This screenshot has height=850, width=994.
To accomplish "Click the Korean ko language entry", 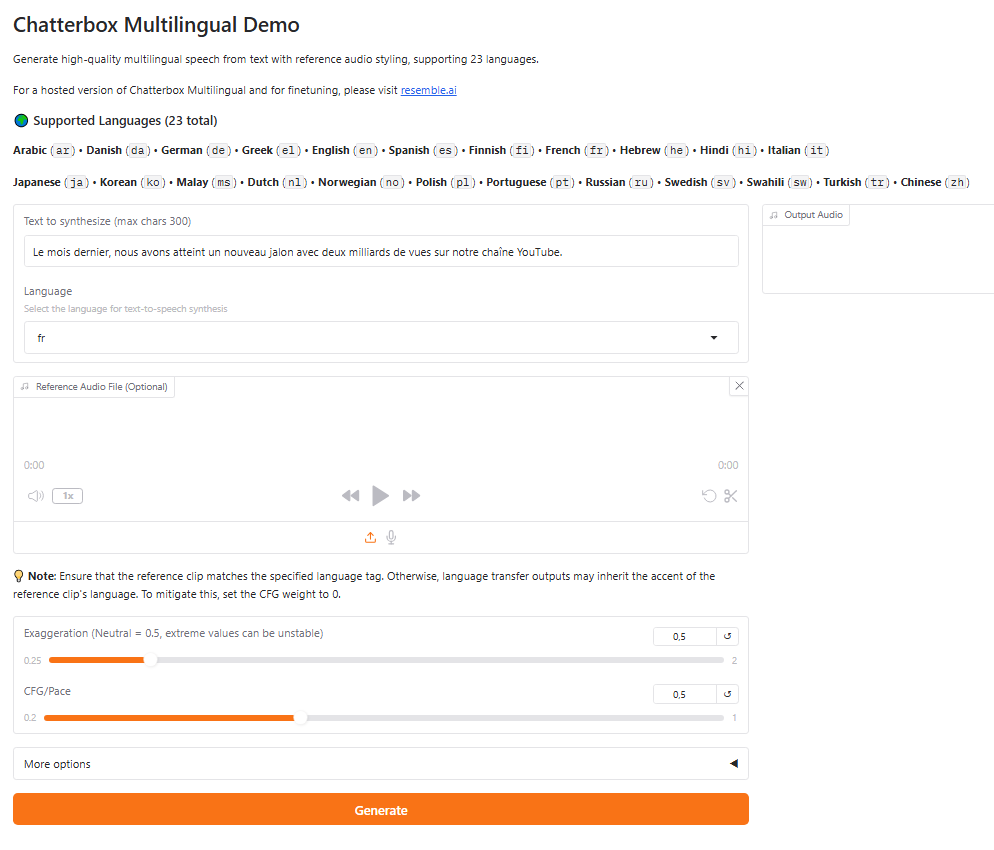I will [x=133, y=183].
